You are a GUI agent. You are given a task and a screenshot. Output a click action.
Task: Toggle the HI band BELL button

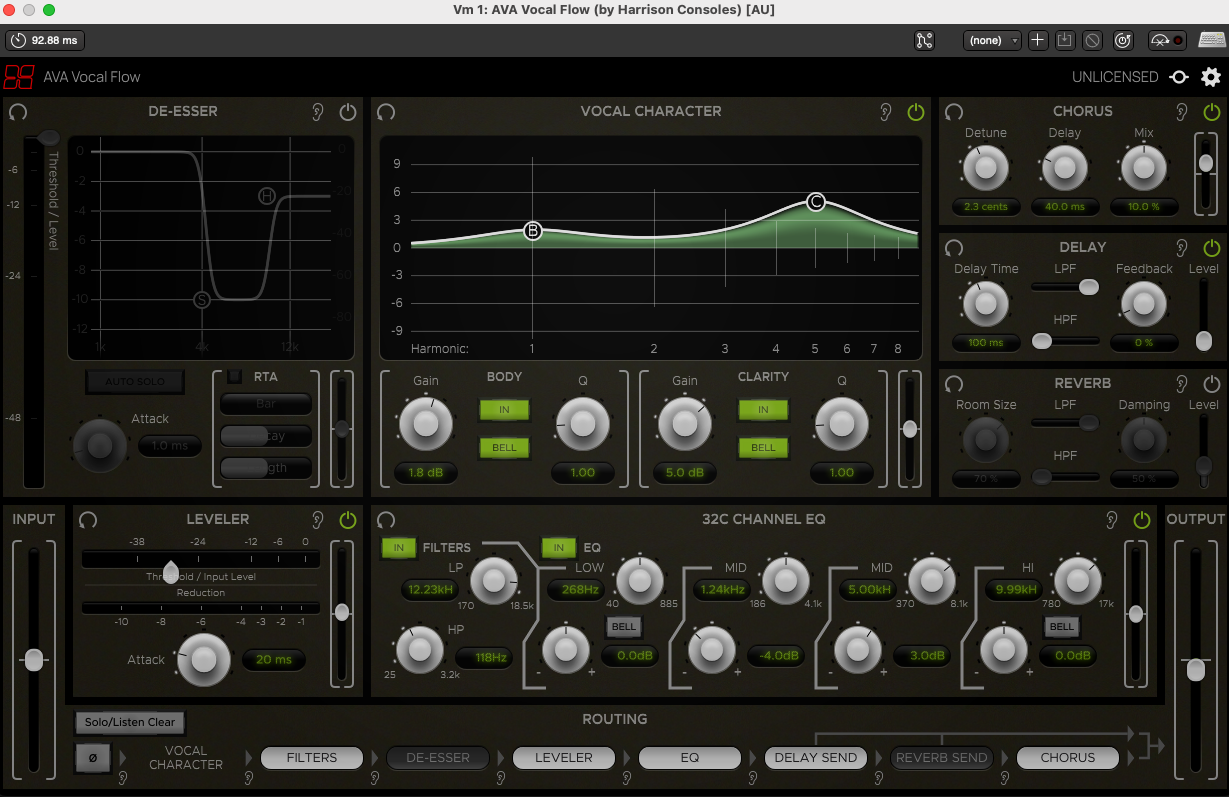pyautogui.click(x=1062, y=626)
